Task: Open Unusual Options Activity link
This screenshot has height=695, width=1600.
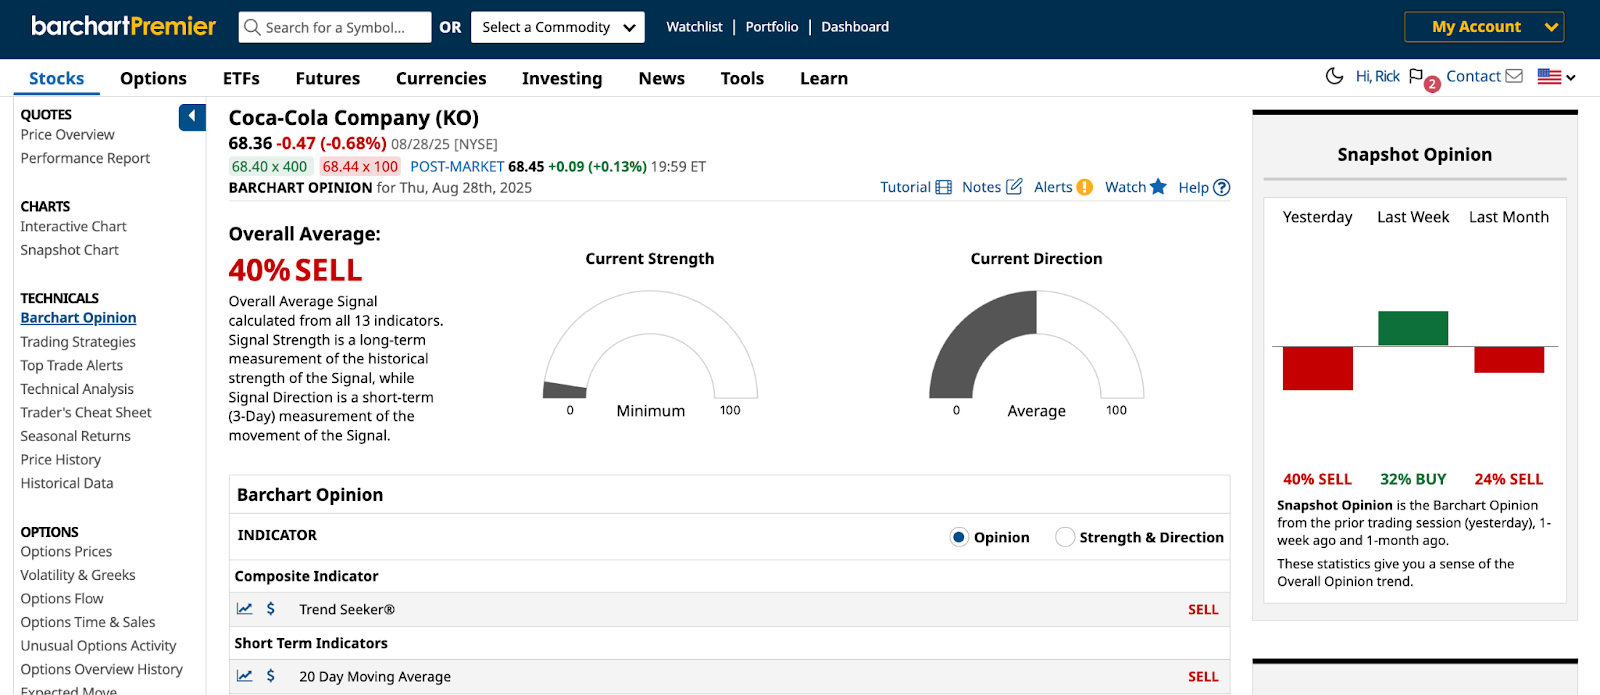Action: click(98, 646)
